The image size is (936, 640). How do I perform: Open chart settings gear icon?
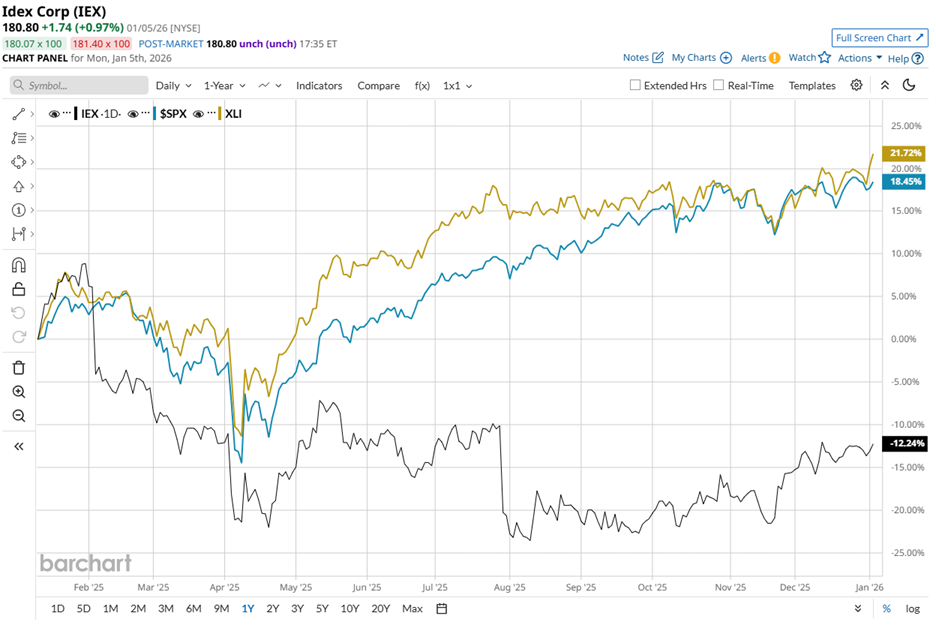(x=856, y=85)
